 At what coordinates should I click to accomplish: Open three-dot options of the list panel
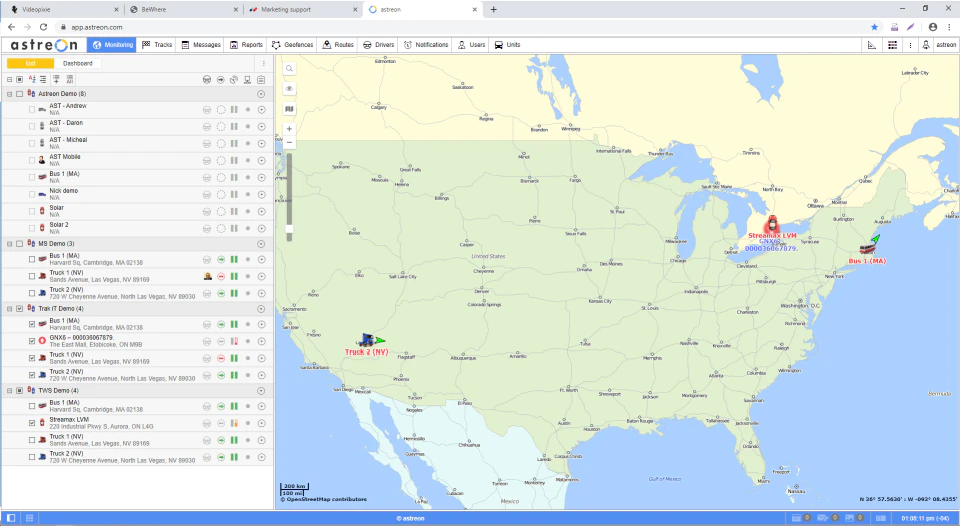click(264, 64)
